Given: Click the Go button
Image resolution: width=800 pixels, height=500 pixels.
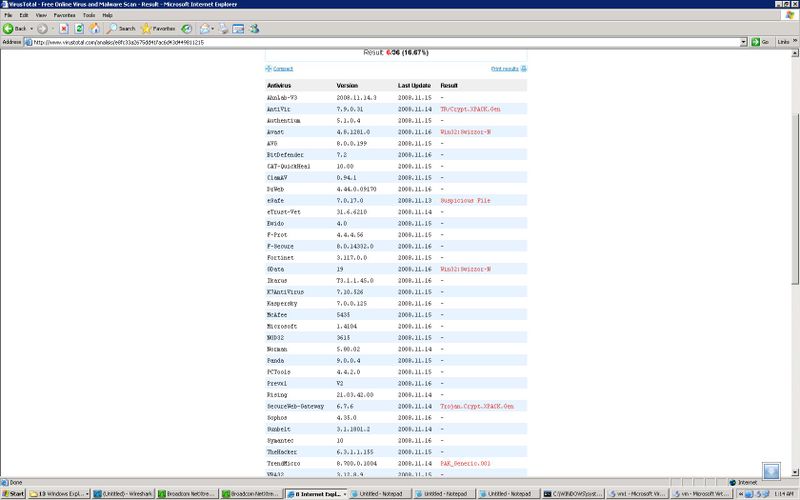Looking at the screenshot, I should (x=760, y=42).
